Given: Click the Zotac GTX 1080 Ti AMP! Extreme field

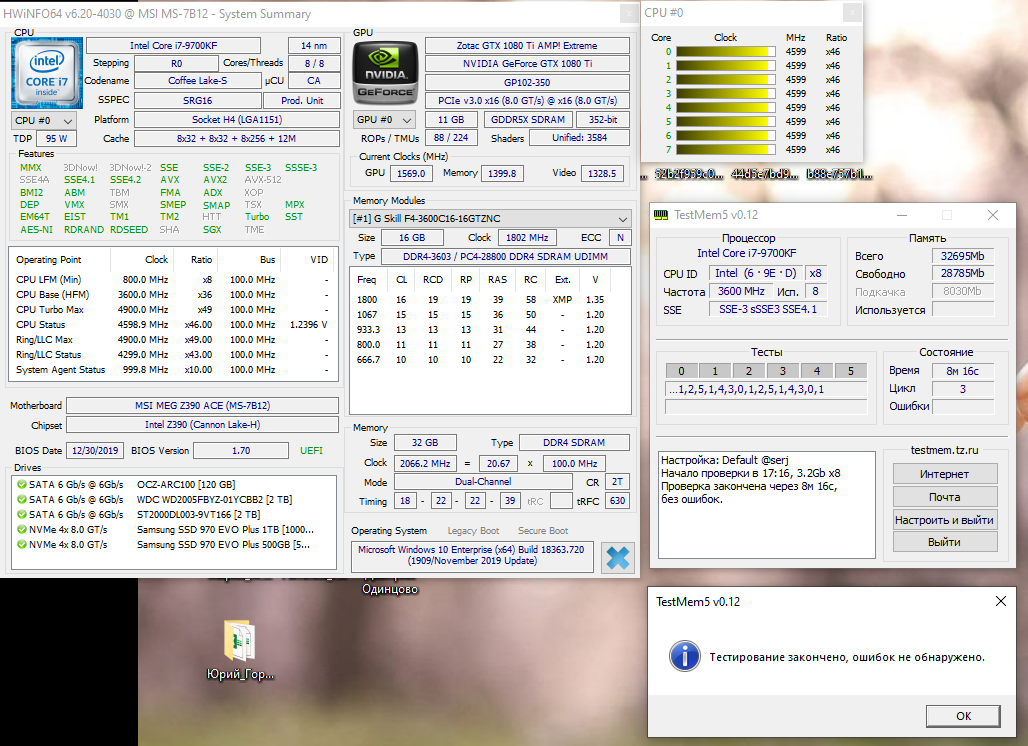Looking at the screenshot, I should coord(527,45).
